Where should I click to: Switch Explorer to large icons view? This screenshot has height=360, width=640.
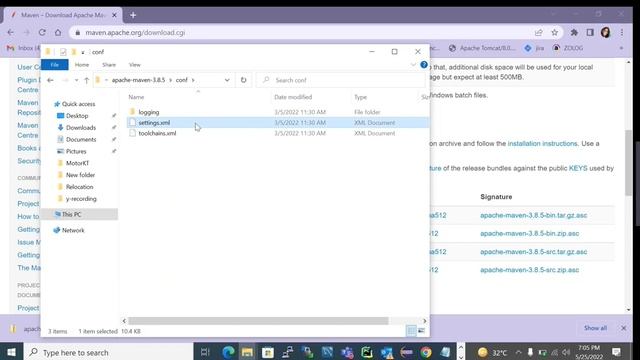click(x=421, y=331)
